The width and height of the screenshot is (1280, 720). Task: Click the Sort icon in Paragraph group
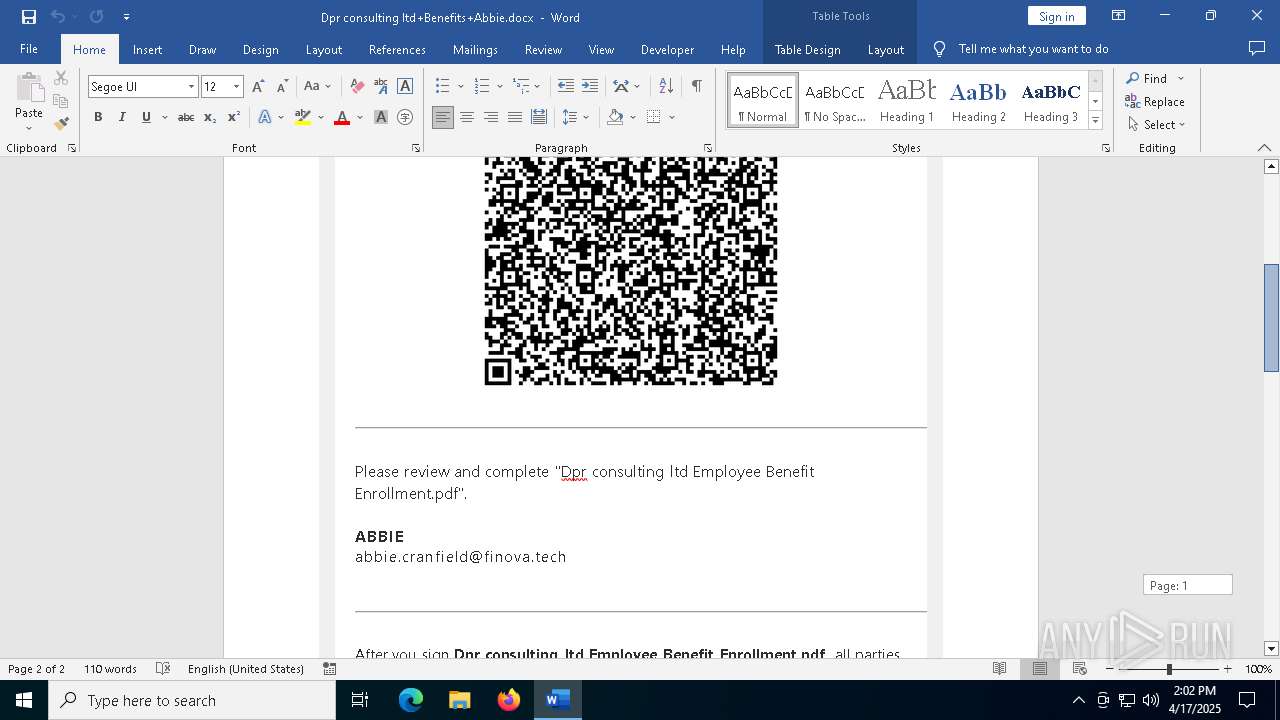pyautogui.click(x=665, y=86)
